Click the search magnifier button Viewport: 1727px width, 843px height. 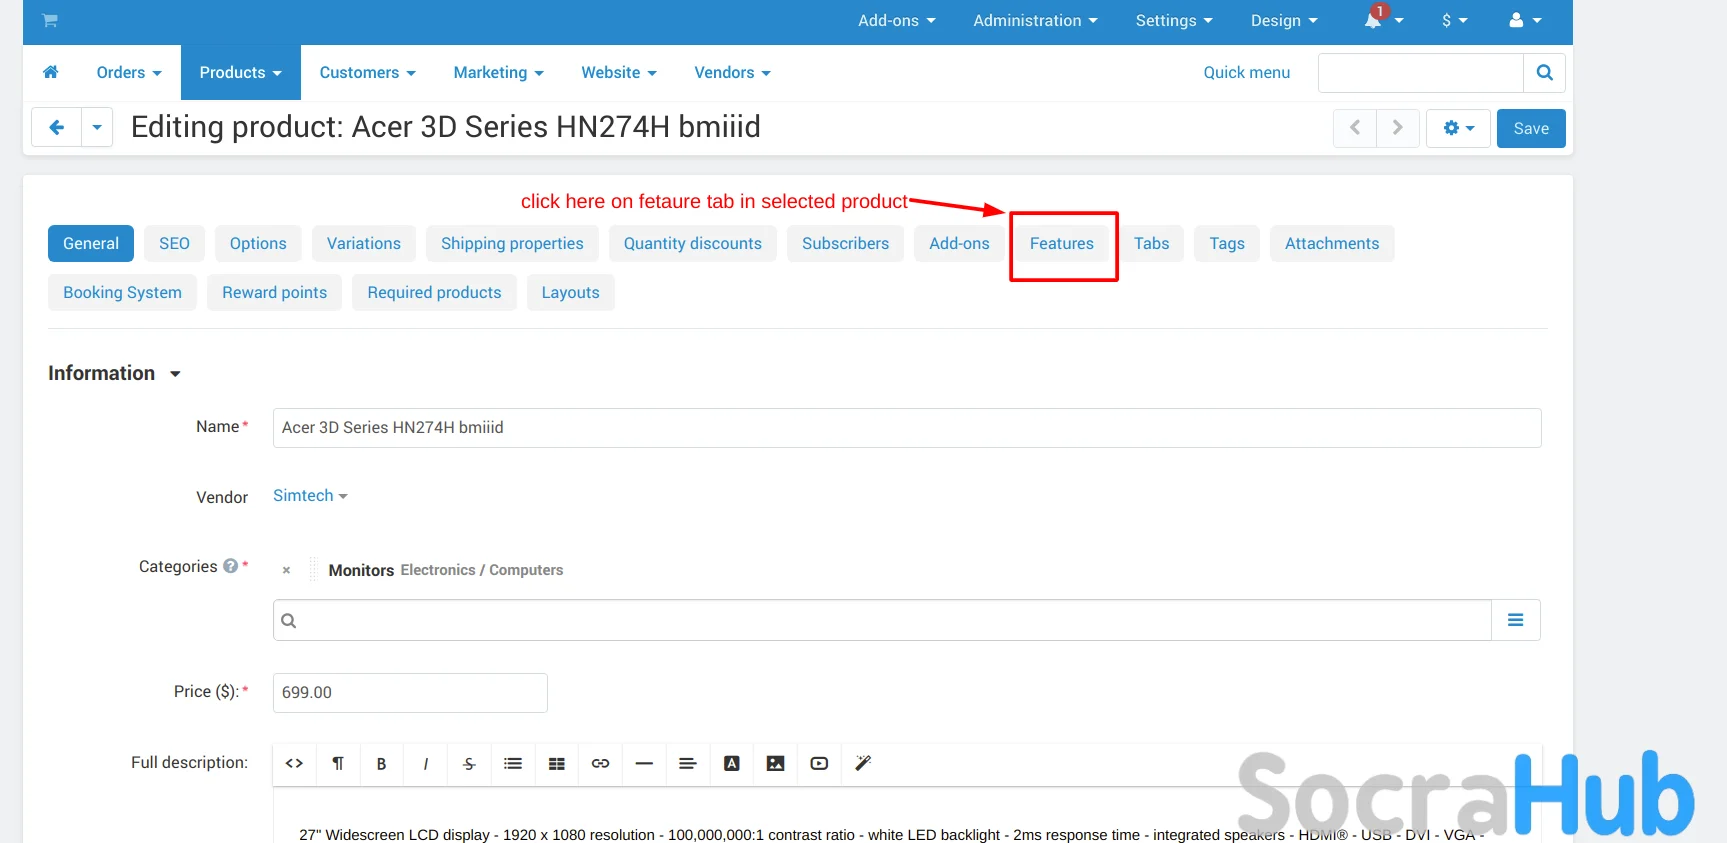pyautogui.click(x=1544, y=73)
